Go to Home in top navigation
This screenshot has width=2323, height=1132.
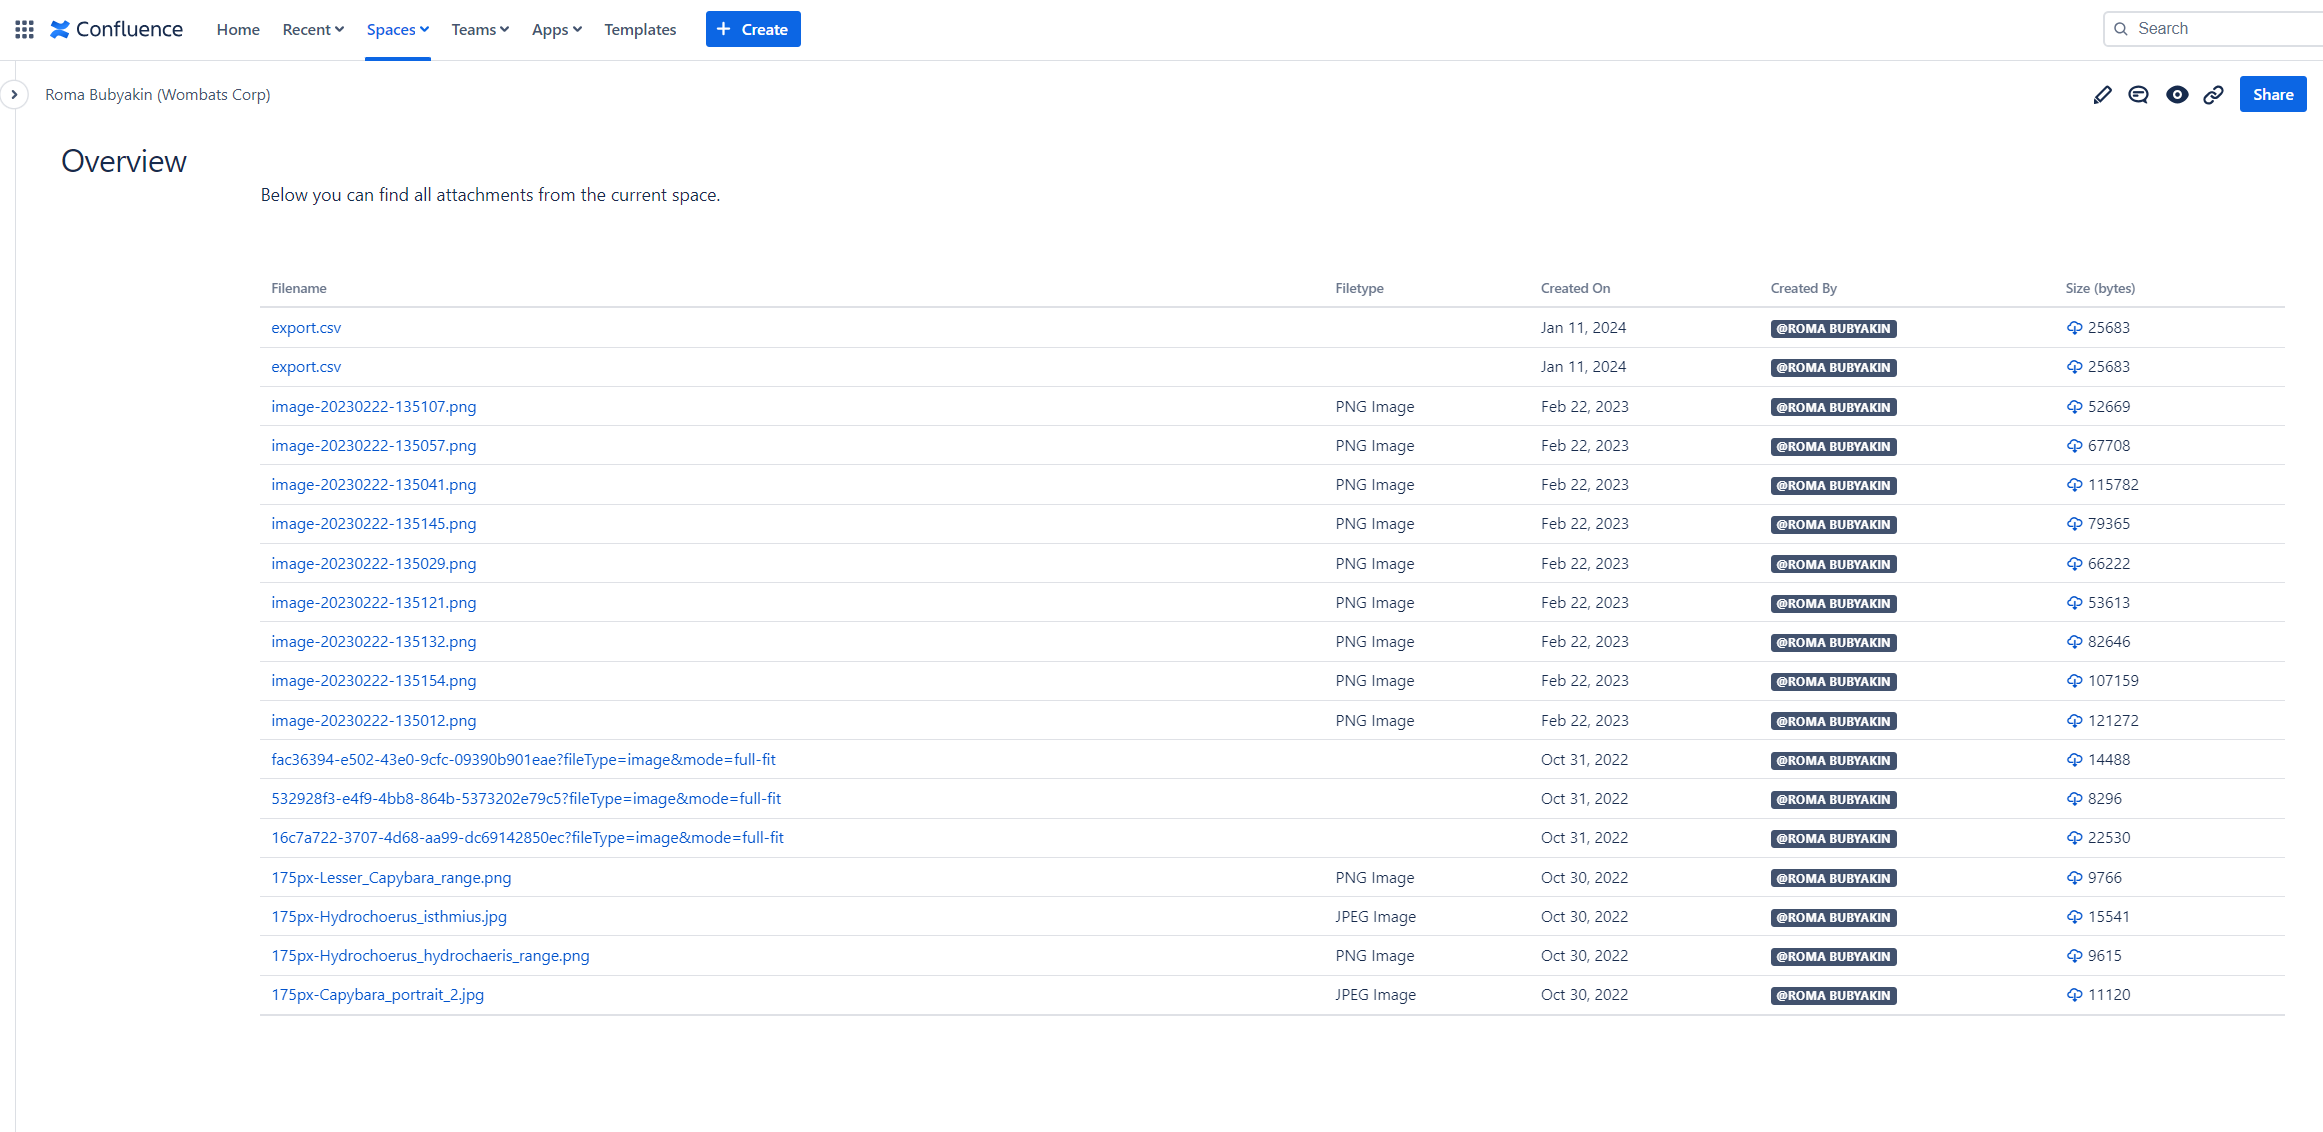click(238, 29)
